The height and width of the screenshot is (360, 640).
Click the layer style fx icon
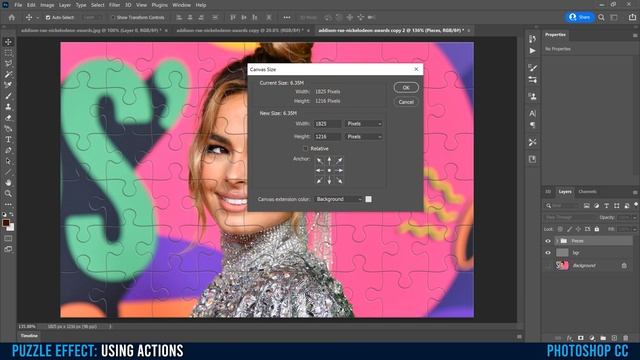(x=569, y=338)
